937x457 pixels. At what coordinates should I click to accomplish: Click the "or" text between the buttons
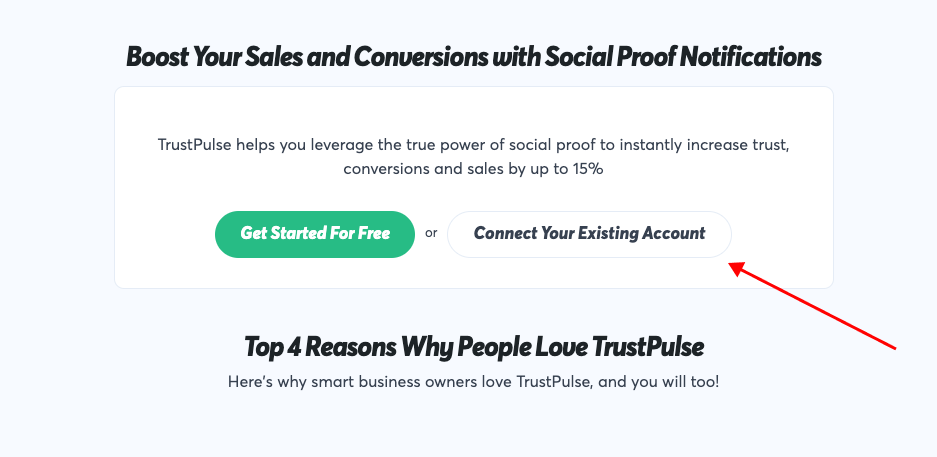pos(431,234)
